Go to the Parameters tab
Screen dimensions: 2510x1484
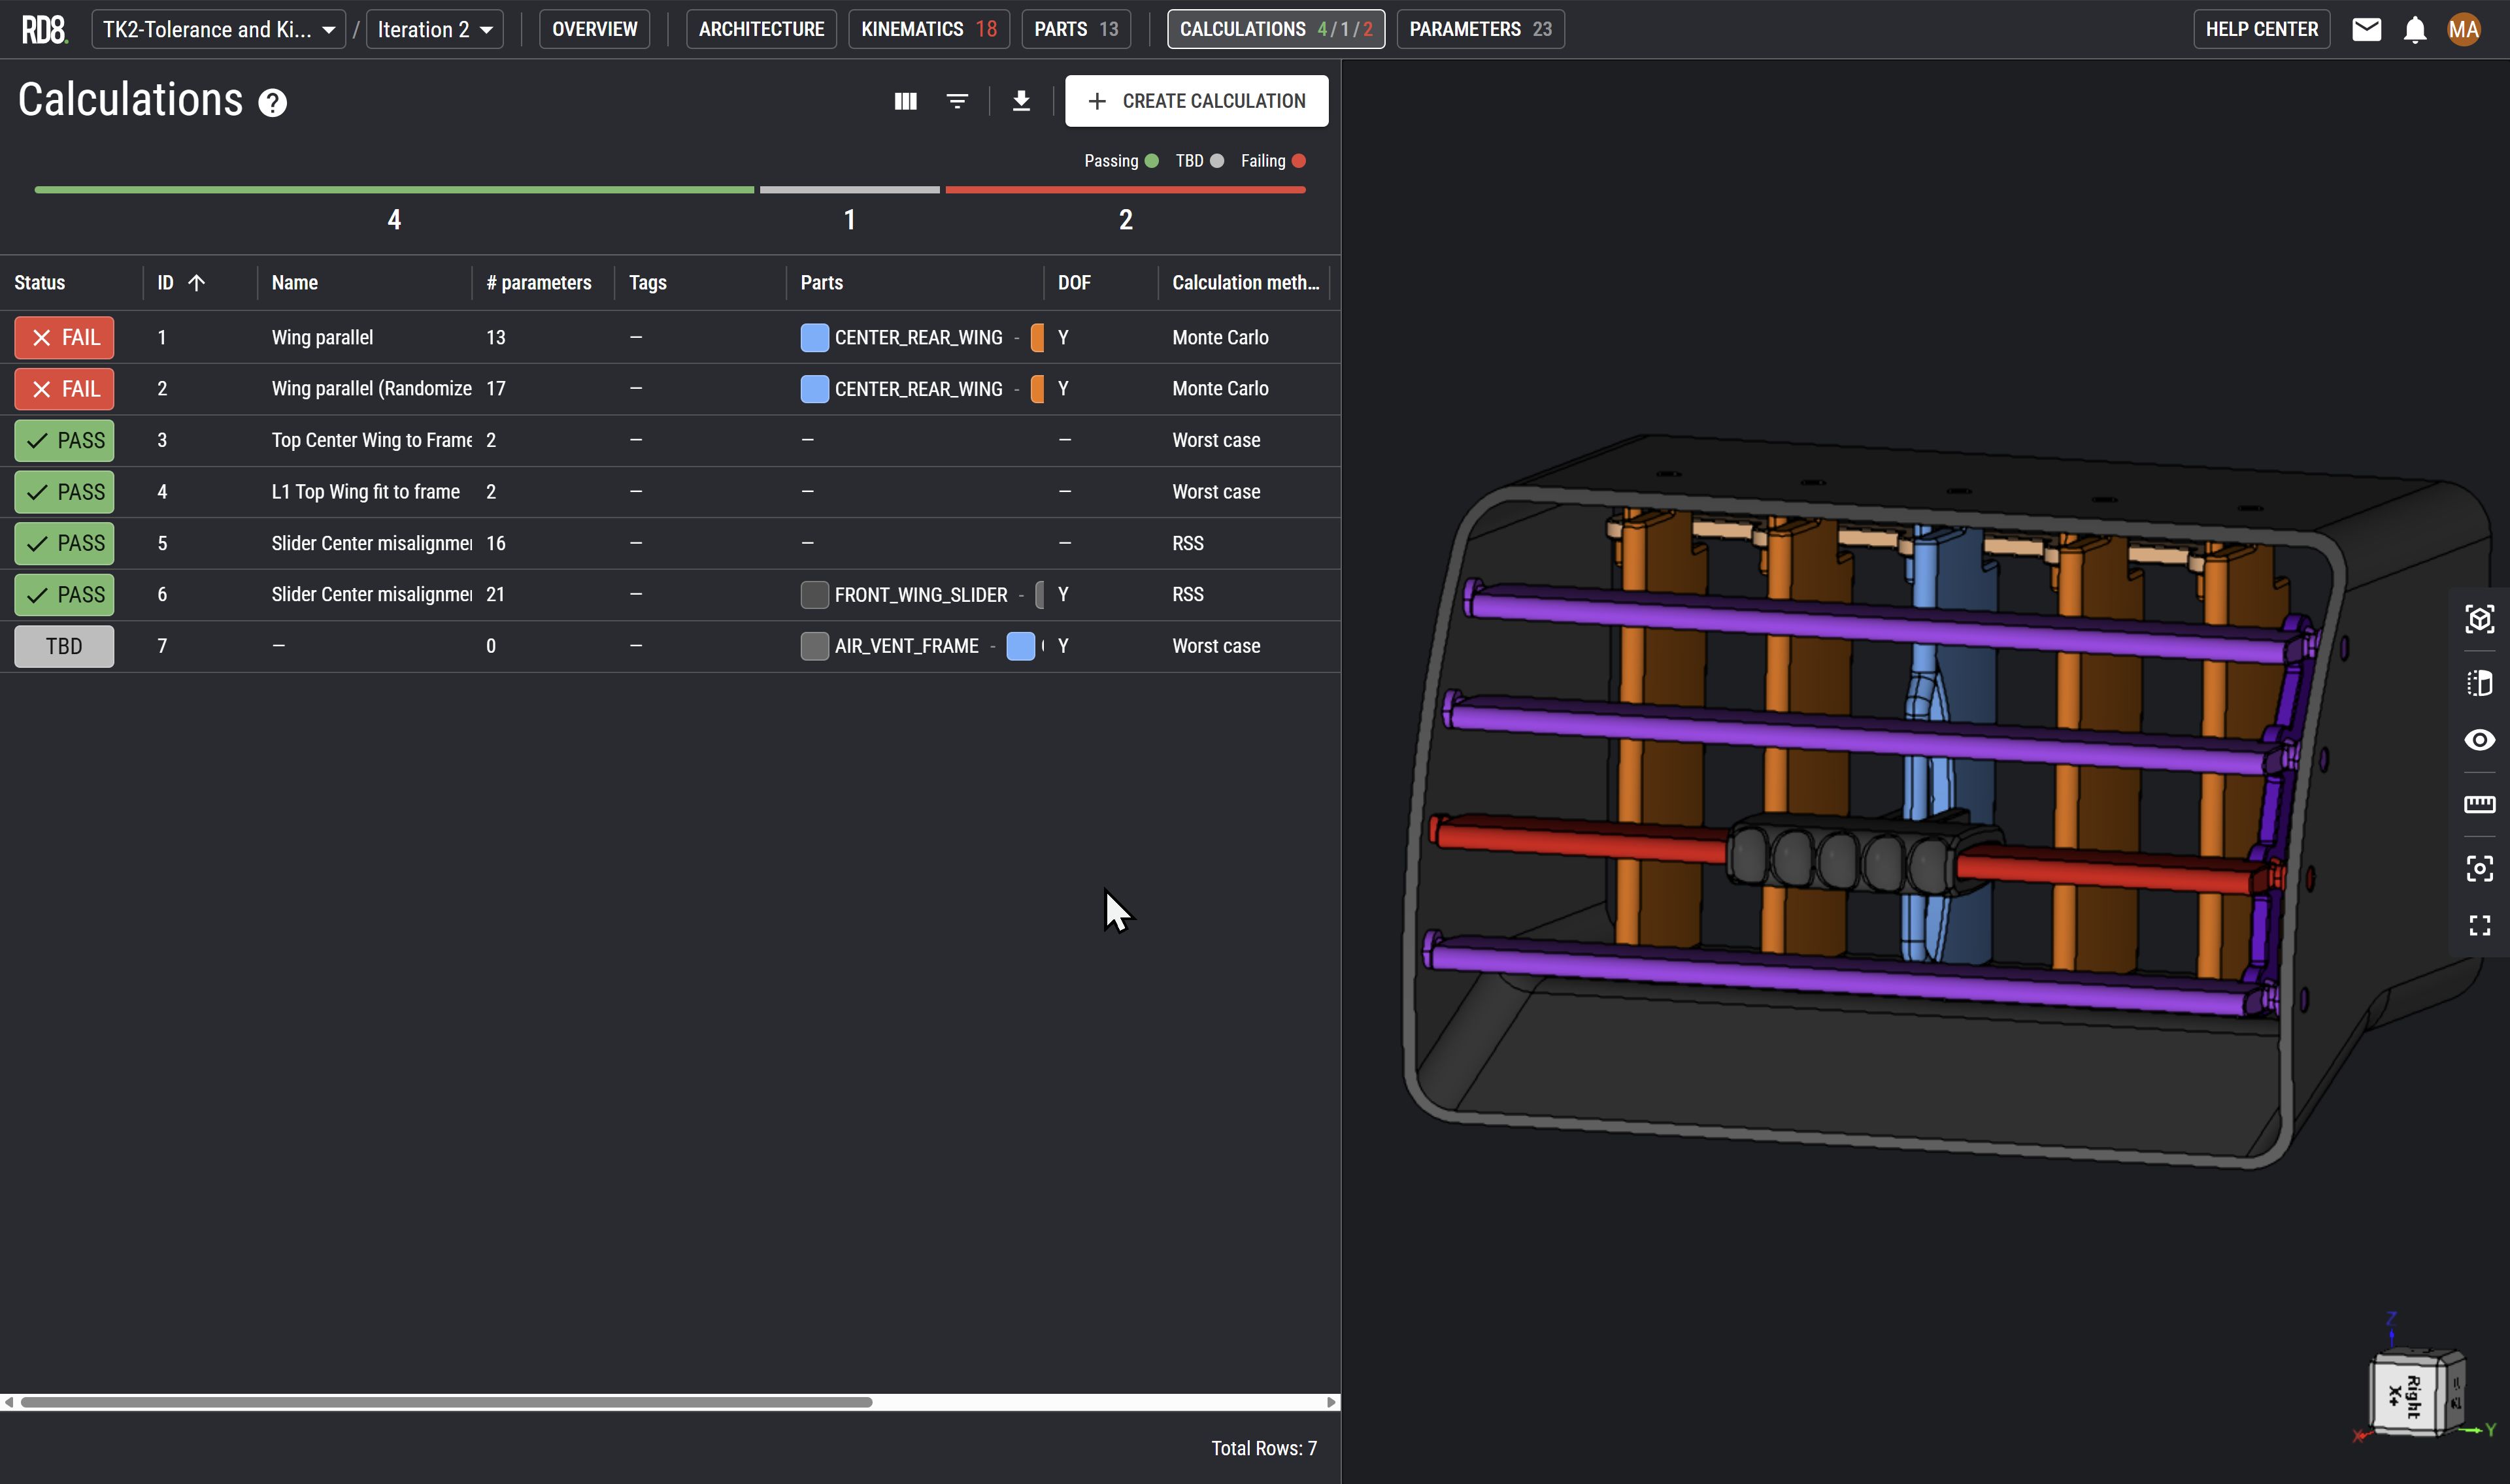1480,29
